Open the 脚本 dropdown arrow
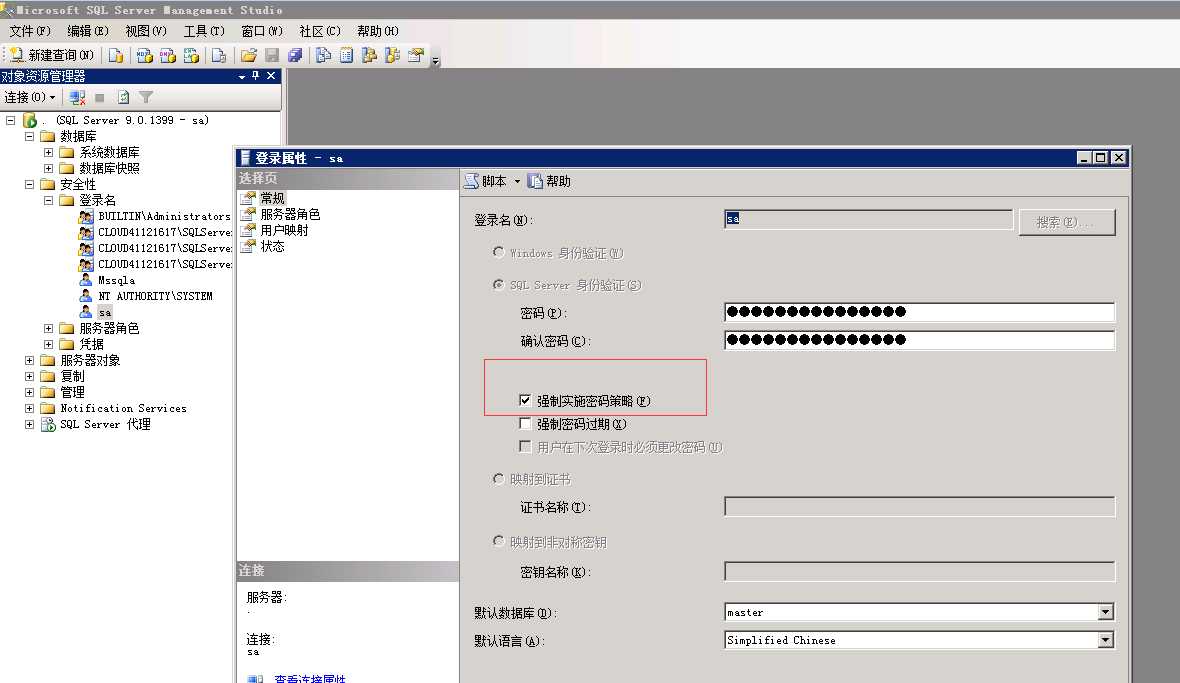1180x683 pixels. [517, 181]
